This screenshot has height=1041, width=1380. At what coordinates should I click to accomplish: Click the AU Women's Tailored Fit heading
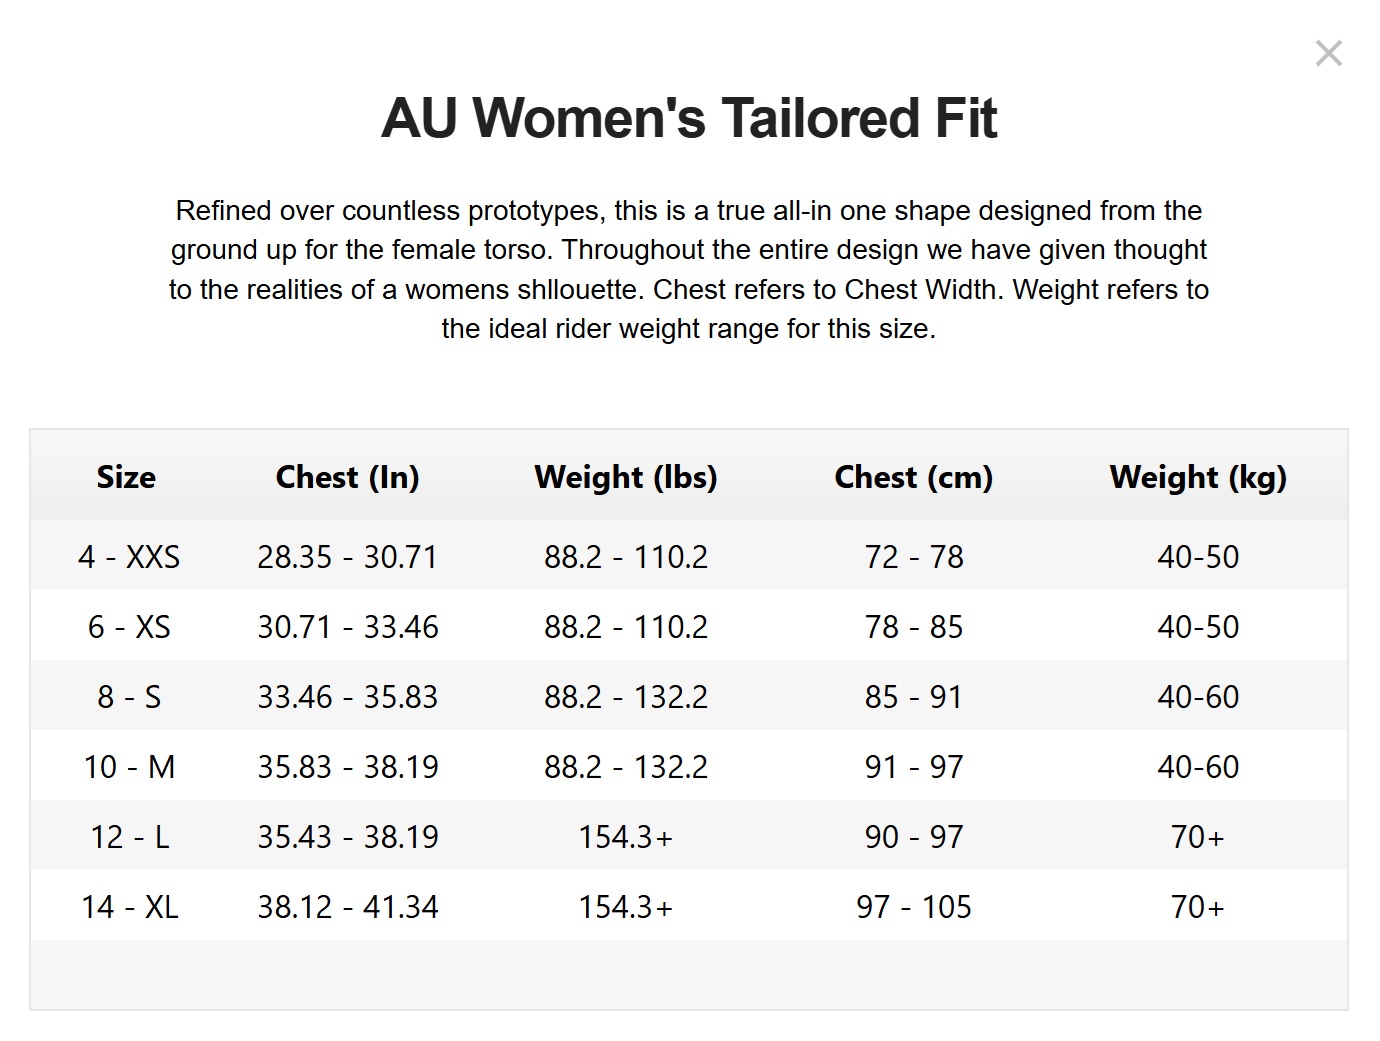(689, 118)
